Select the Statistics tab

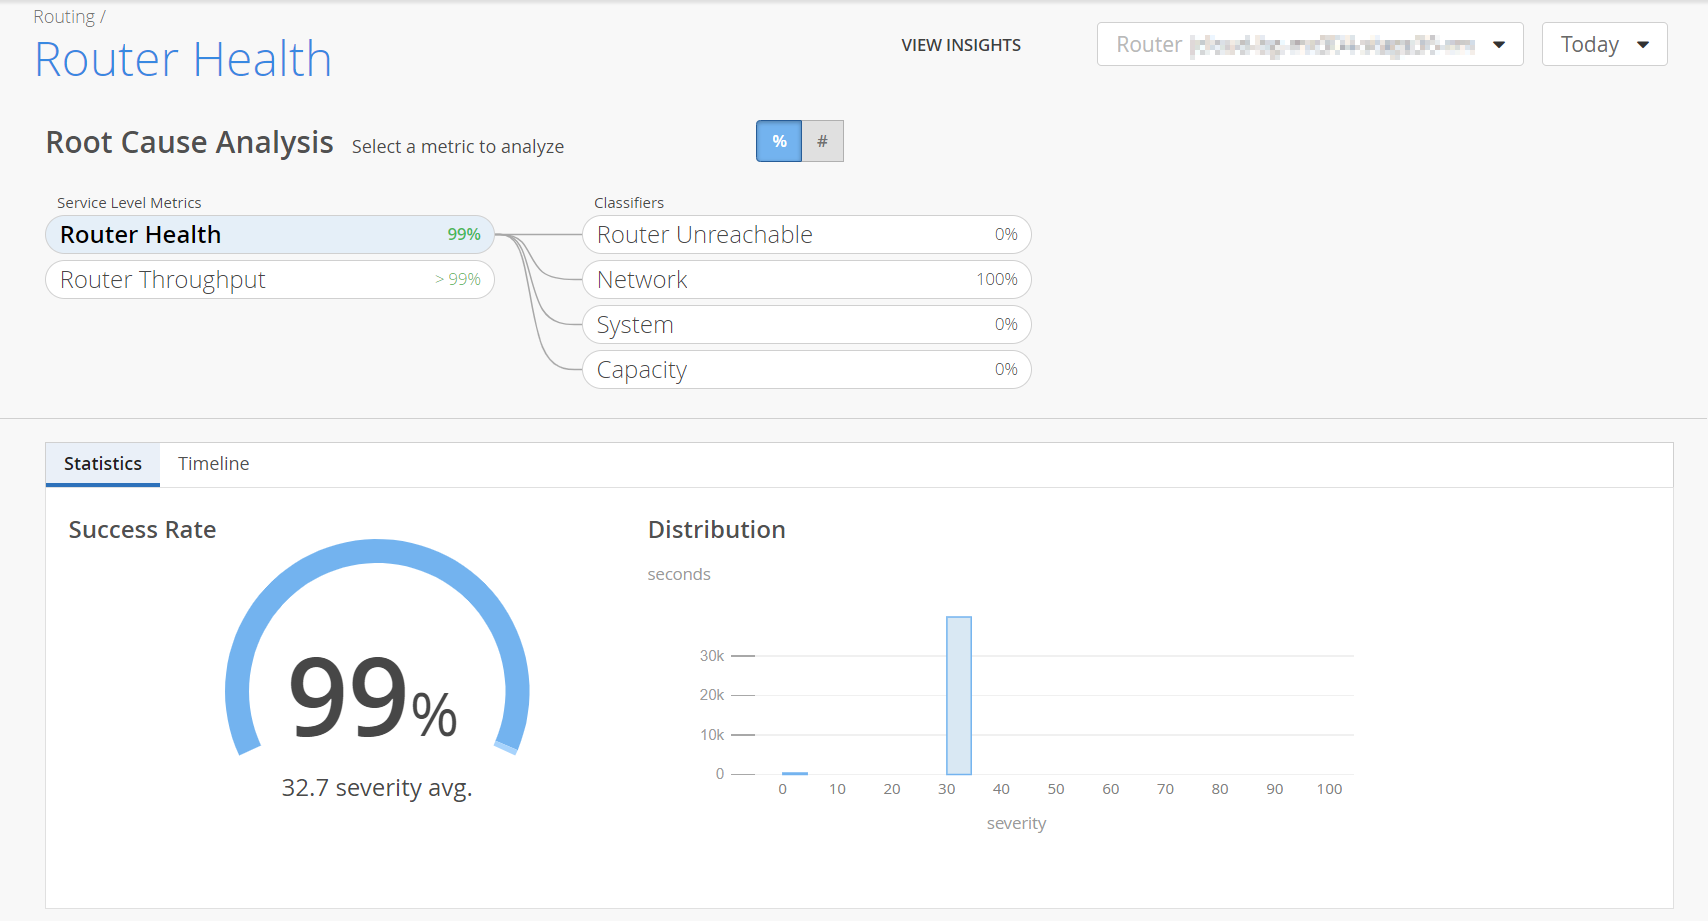[103, 464]
